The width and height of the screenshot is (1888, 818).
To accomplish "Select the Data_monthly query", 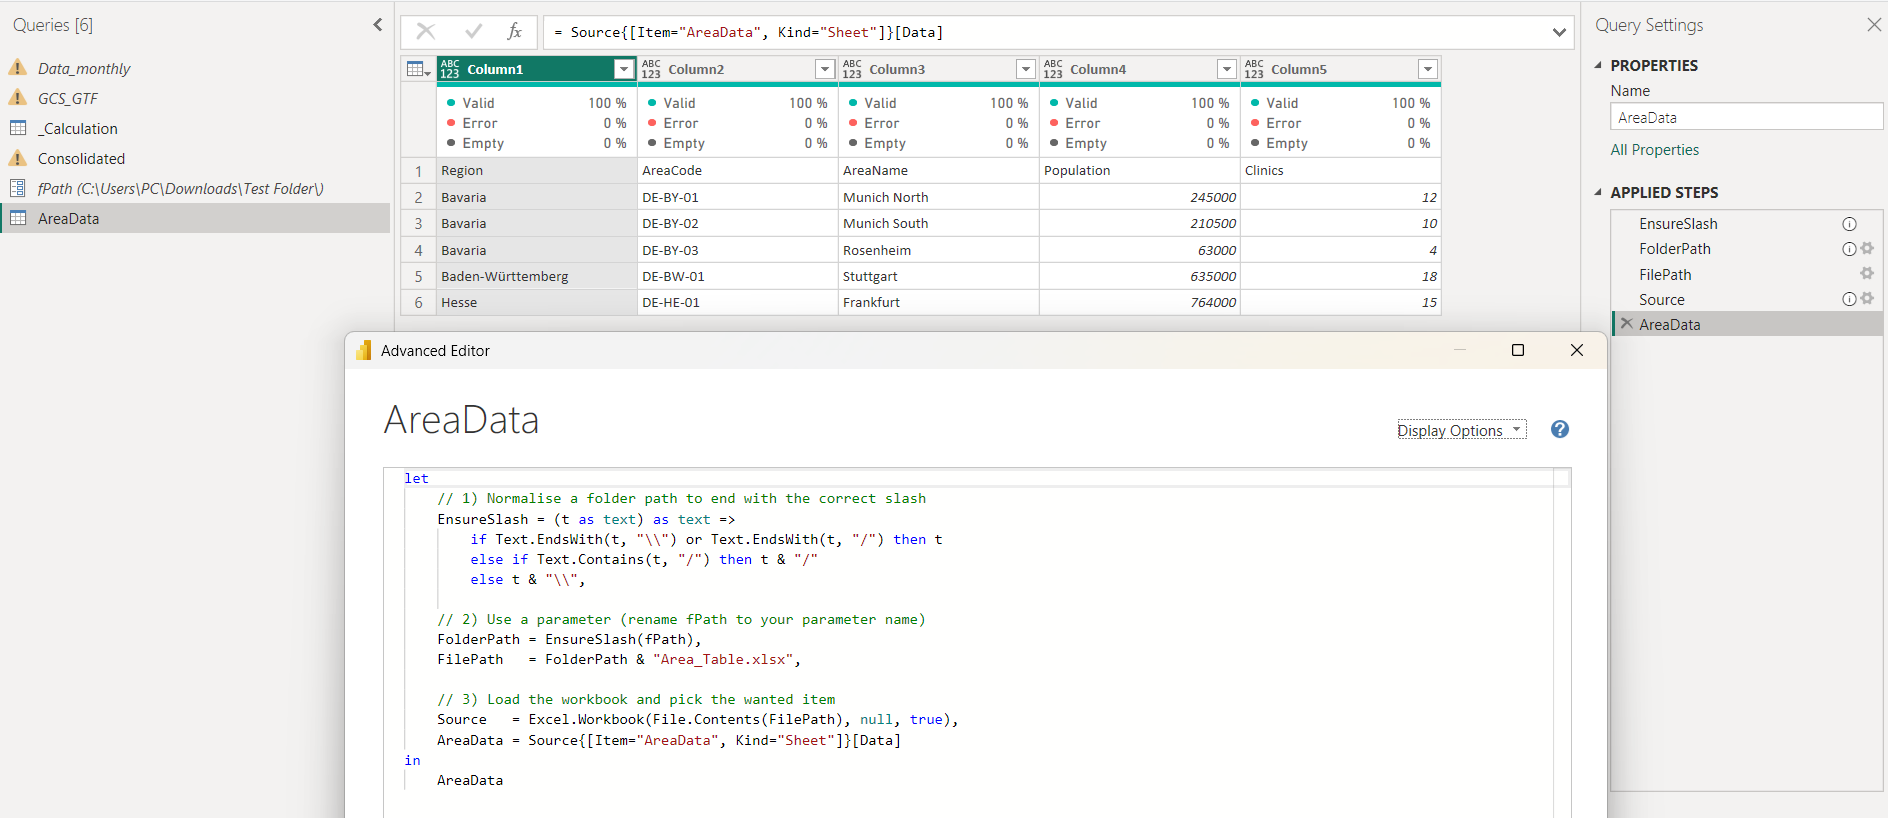I will [x=195, y=68].
